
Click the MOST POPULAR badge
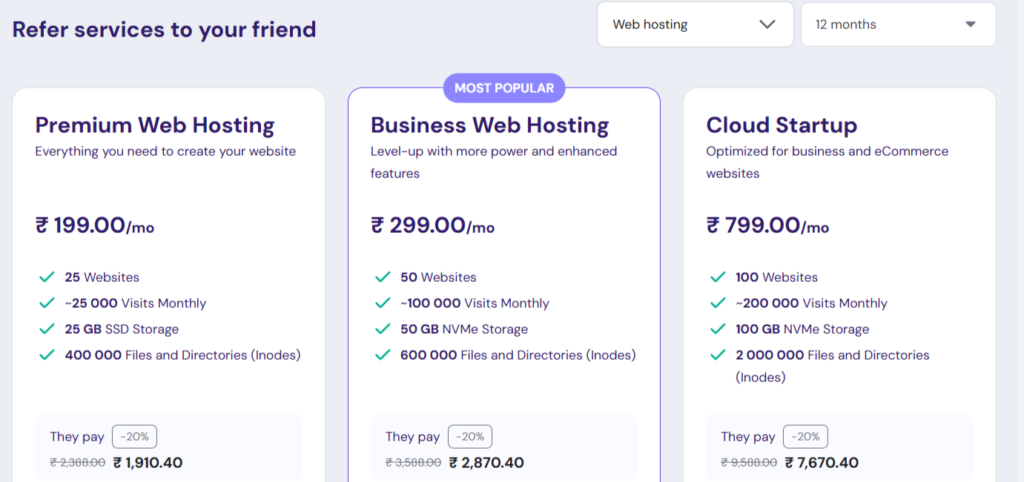503,88
